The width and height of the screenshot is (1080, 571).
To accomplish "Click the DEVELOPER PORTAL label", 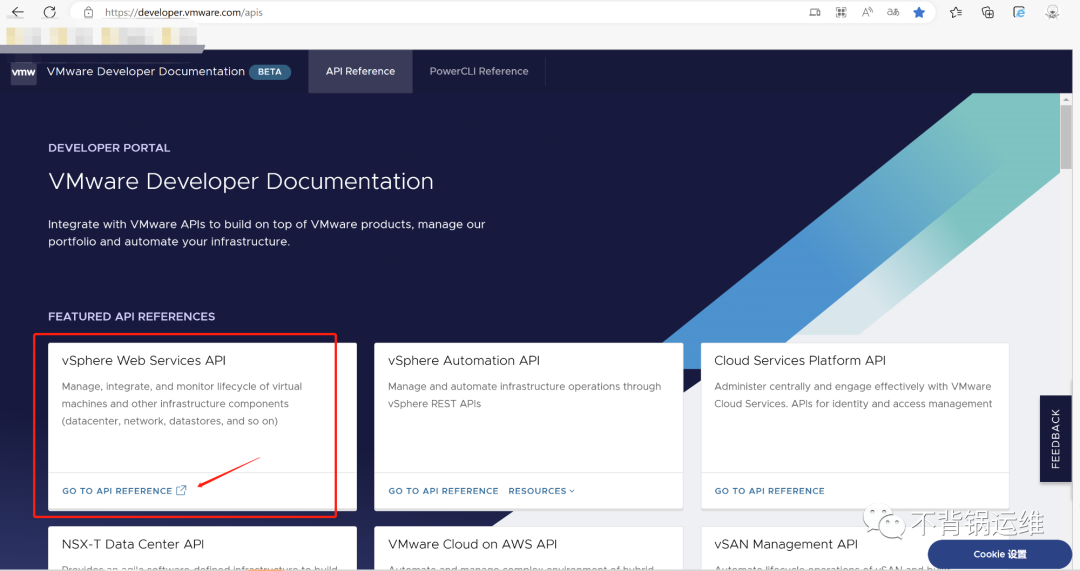I will (109, 148).
